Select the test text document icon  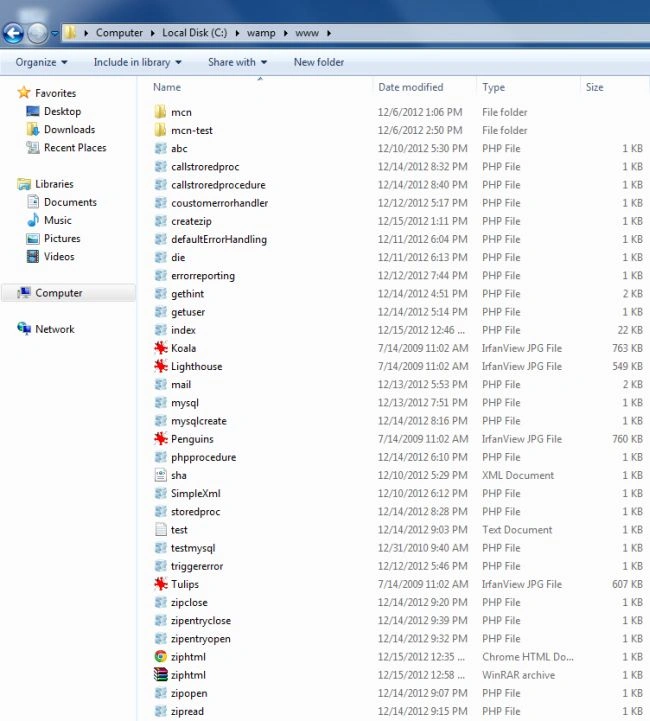160,529
